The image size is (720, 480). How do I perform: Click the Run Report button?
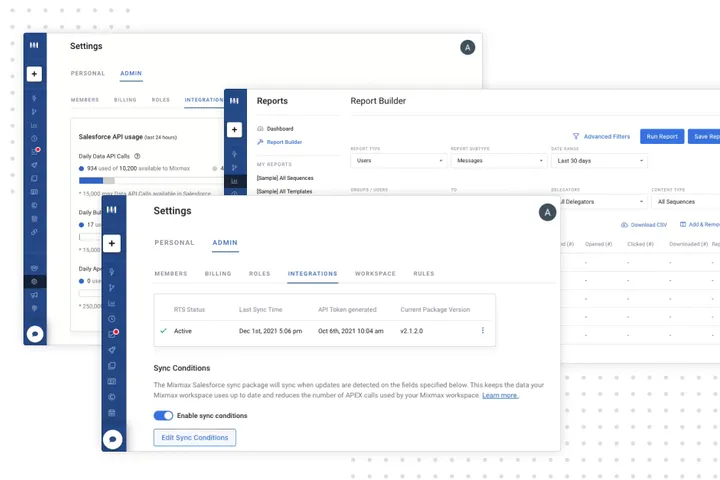(662, 136)
